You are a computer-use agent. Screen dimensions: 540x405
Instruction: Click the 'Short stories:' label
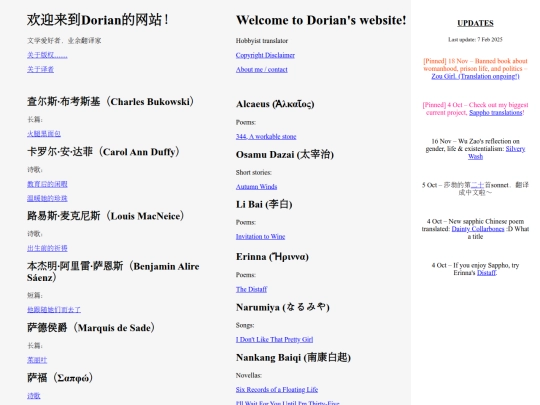(254, 173)
